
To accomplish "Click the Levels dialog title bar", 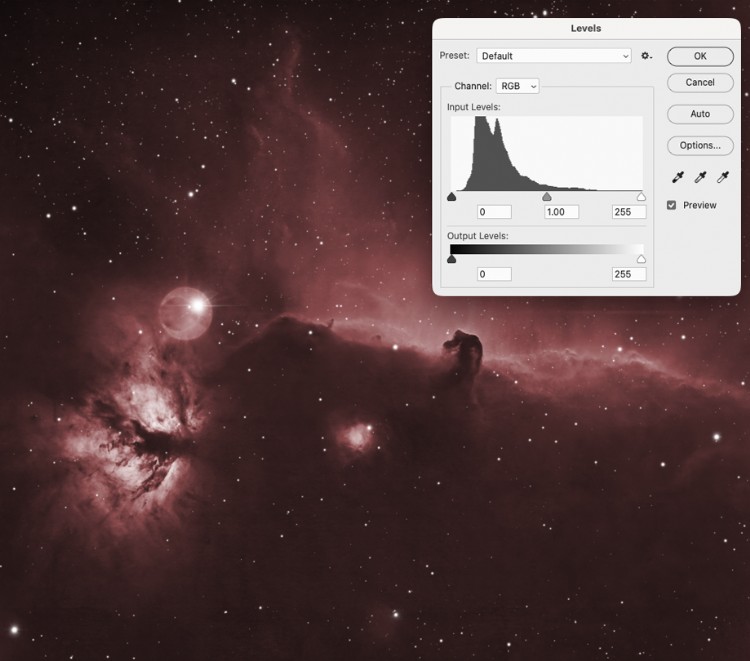I will point(586,28).
